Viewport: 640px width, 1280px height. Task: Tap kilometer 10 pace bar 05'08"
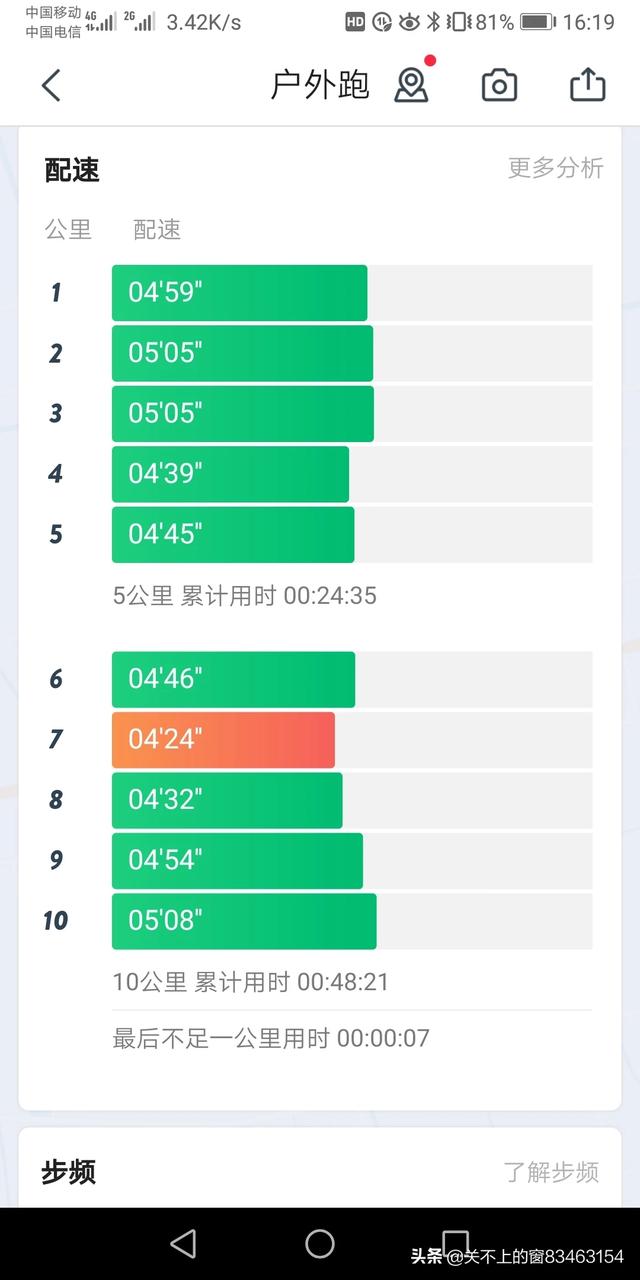pos(244,921)
